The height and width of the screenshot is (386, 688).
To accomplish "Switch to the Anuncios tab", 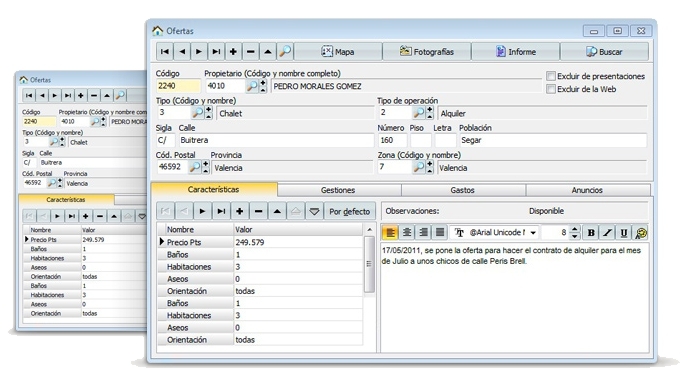I will (x=587, y=190).
